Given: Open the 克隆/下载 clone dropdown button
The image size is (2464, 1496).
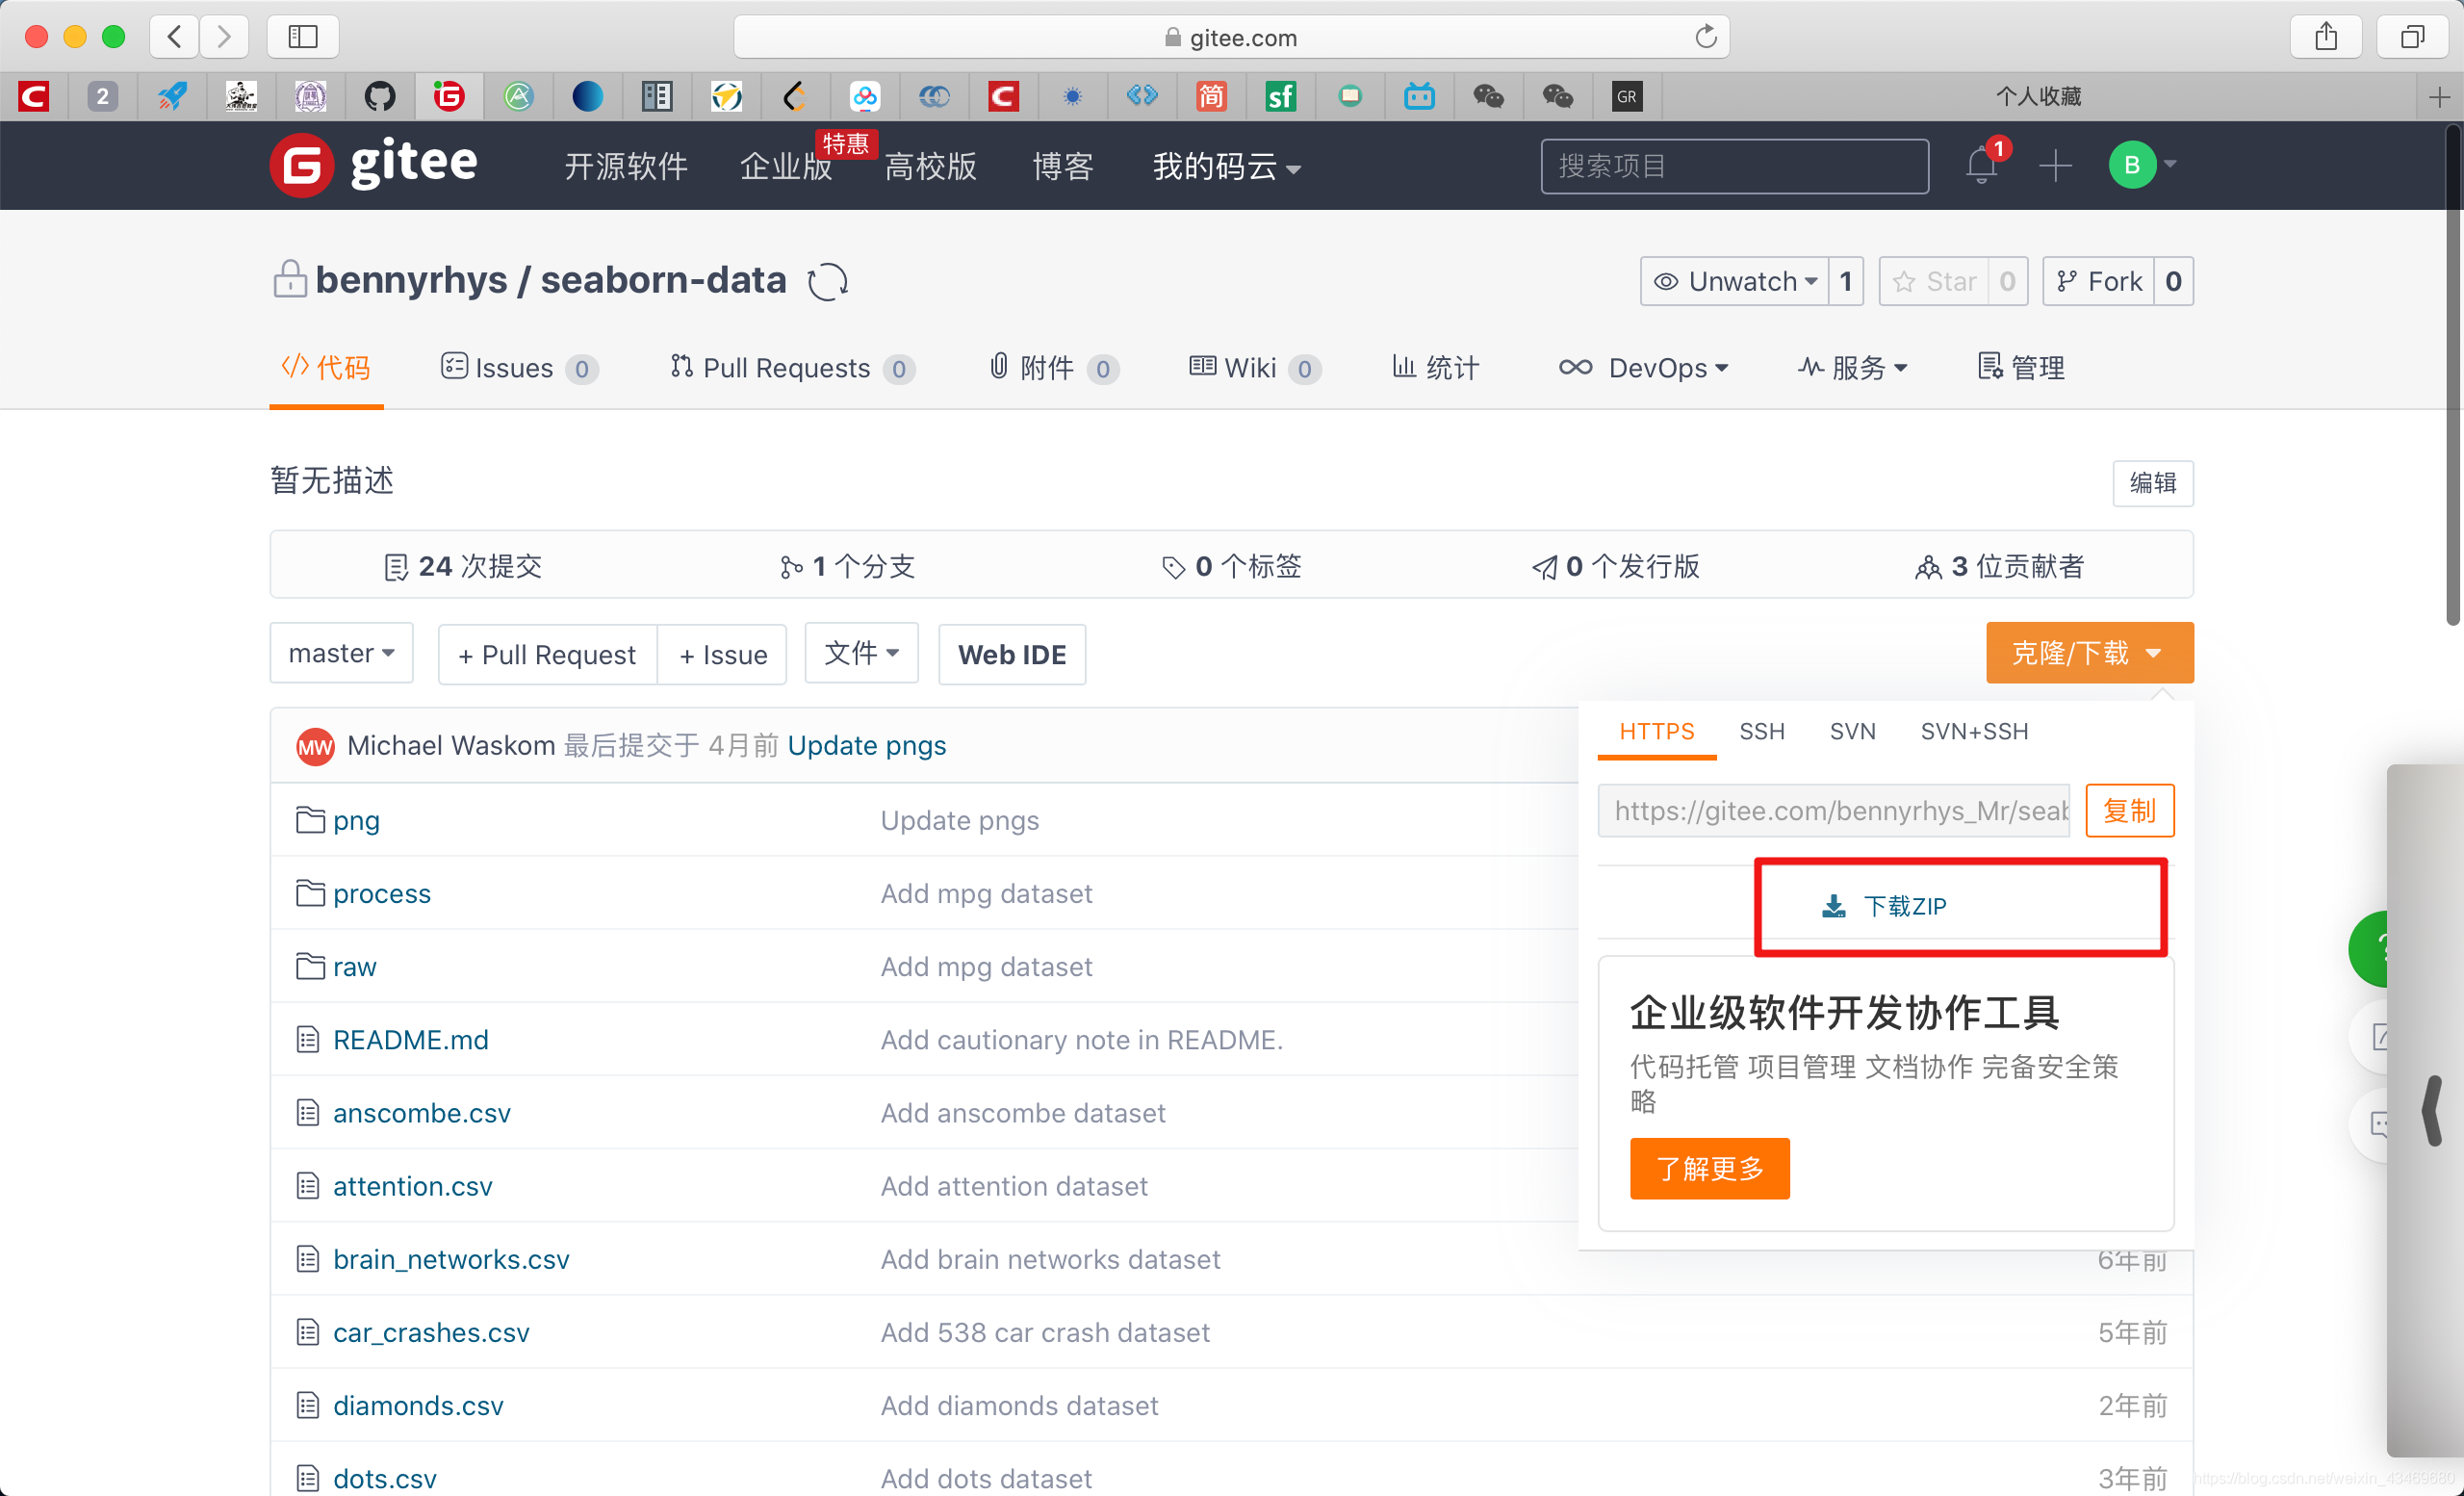Looking at the screenshot, I should tap(2089, 653).
